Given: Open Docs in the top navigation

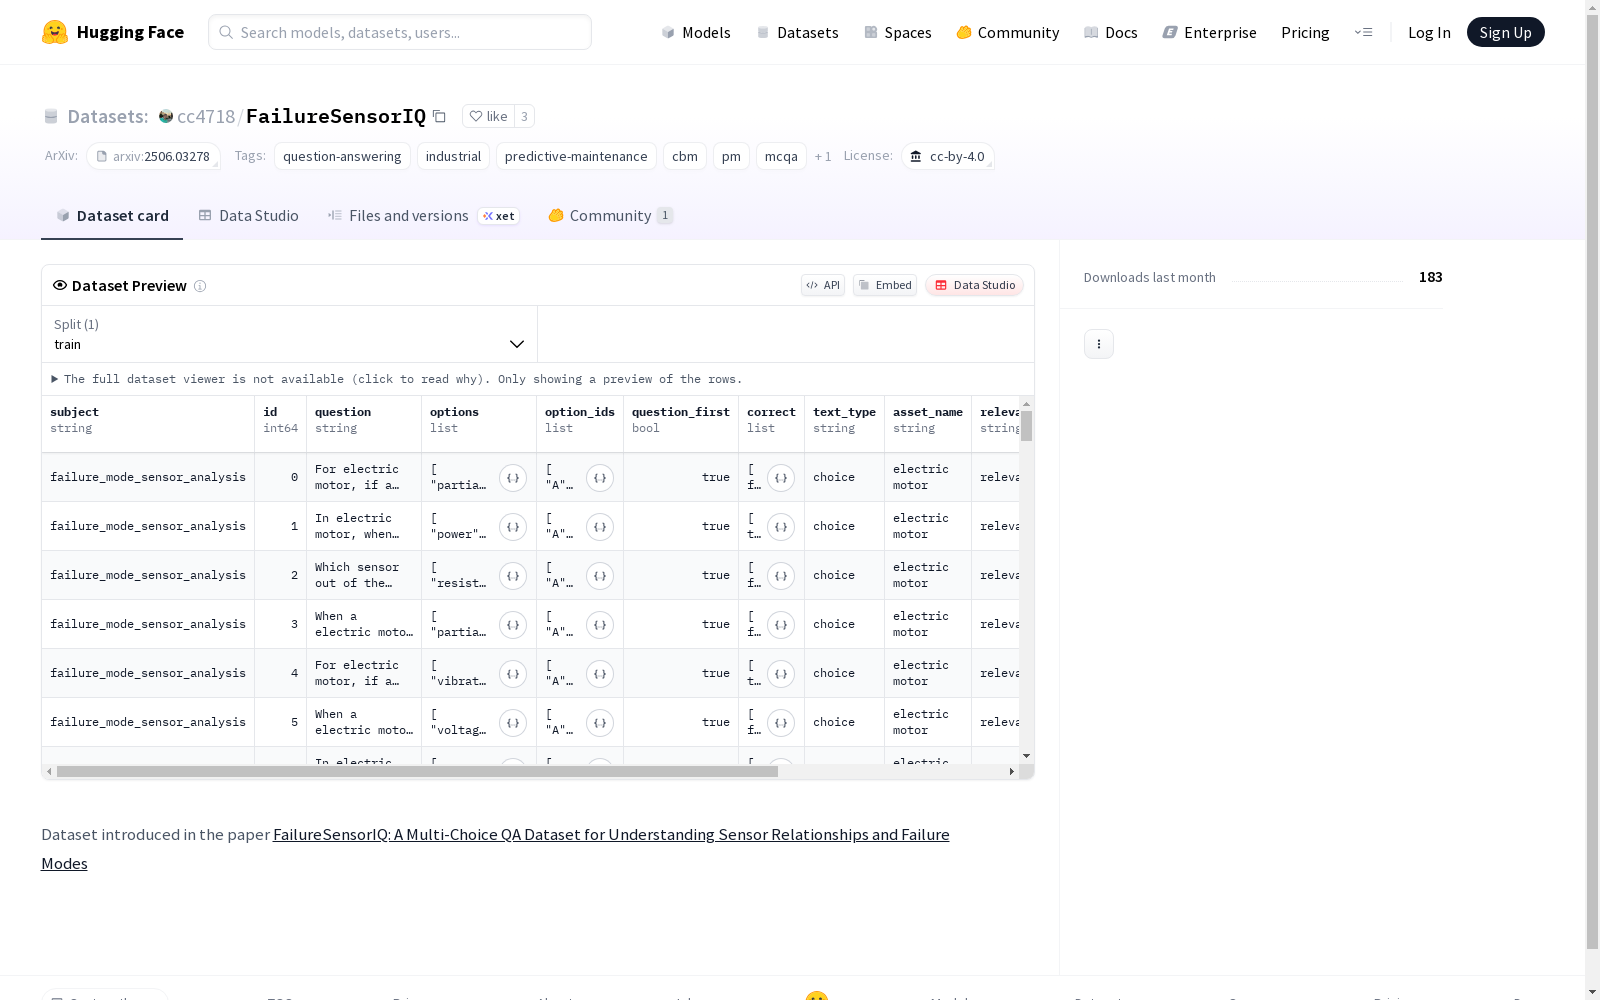Looking at the screenshot, I should [1111, 32].
